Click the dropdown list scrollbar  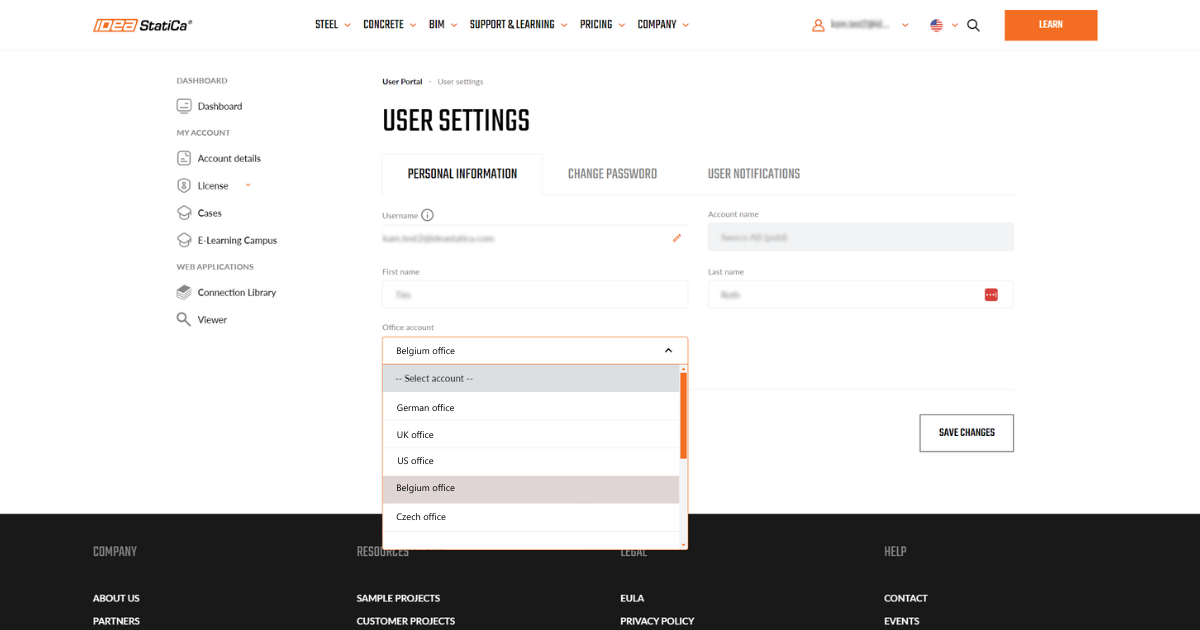click(x=683, y=415)
